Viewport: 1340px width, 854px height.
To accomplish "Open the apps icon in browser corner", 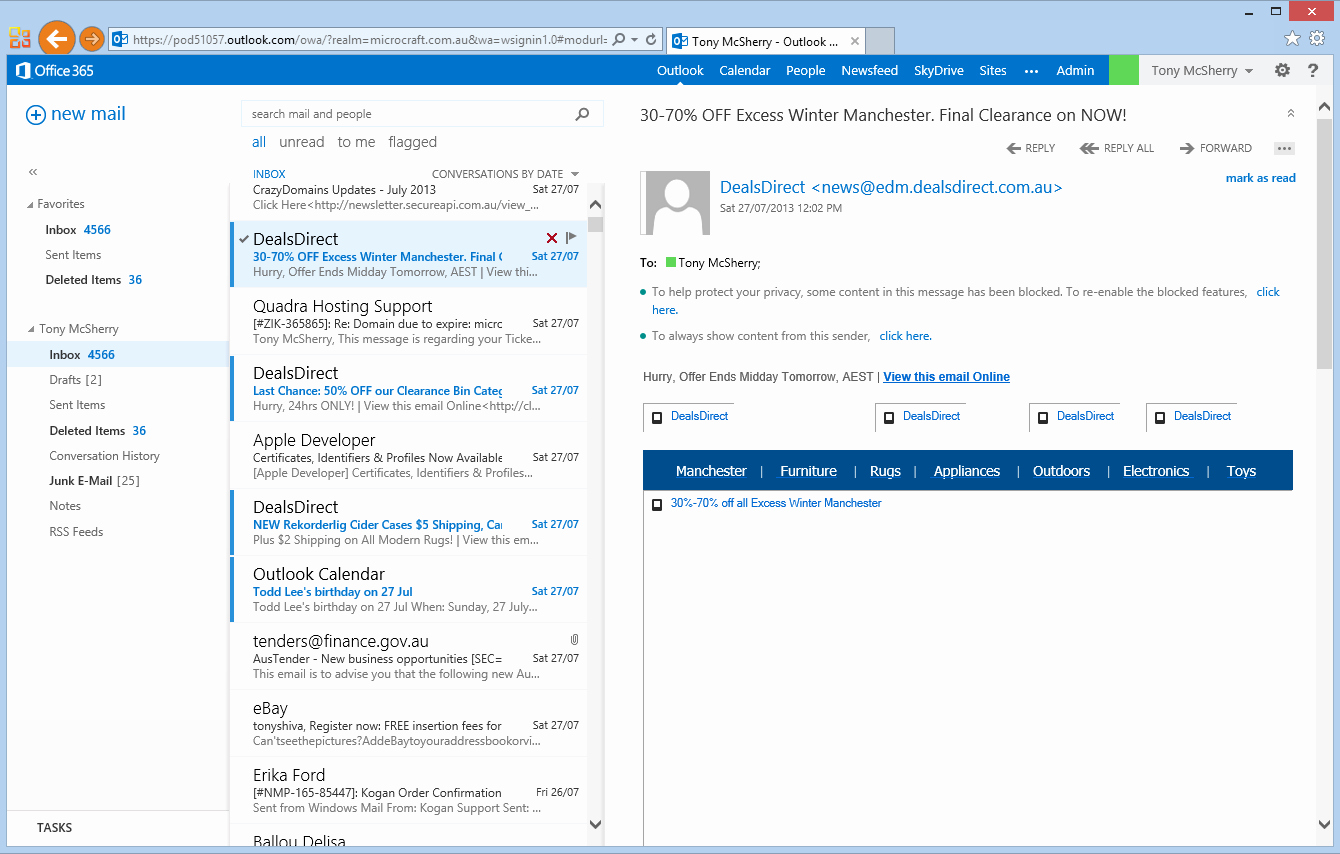I will click(x=19, y=38).
